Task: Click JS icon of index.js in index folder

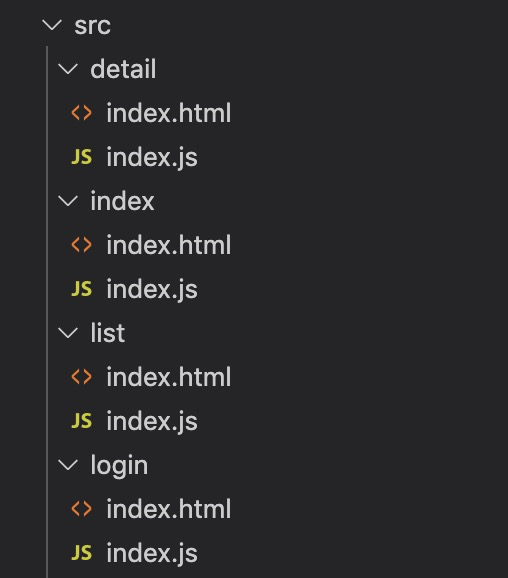Action: click(x=81, y=289)
